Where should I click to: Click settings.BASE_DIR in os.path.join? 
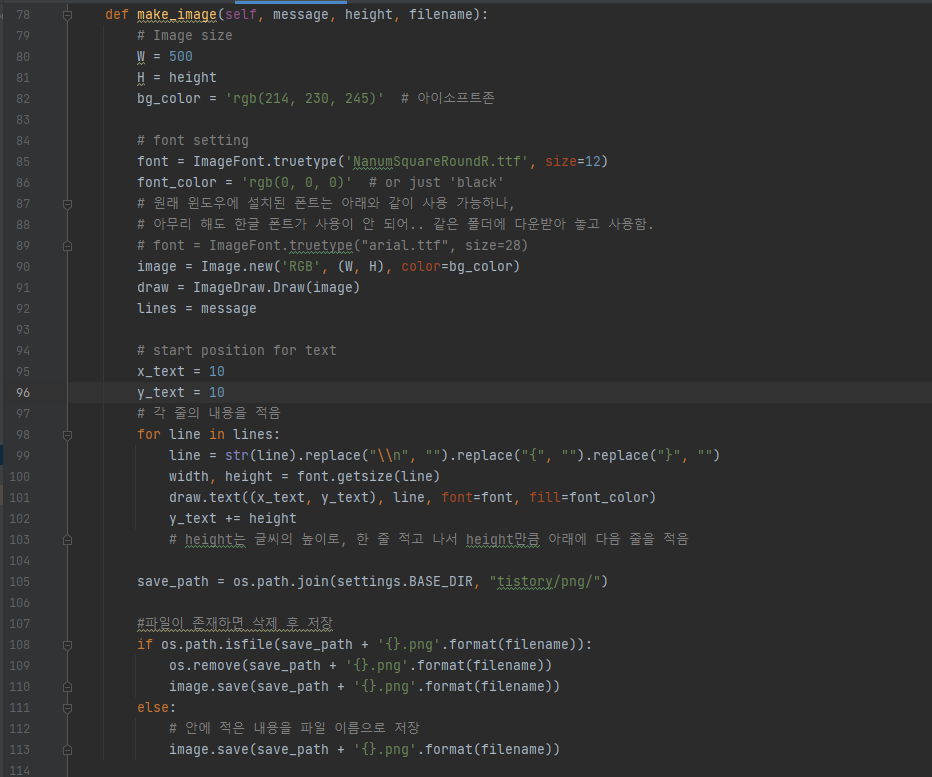pyautogui.click(x=405, y=582)
